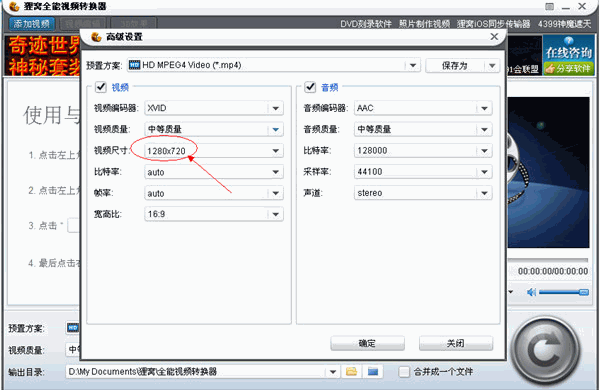This screenshot has width=600, height=390.
Task: Click the 1280x720 video size field text
Action: click(166, 151)
